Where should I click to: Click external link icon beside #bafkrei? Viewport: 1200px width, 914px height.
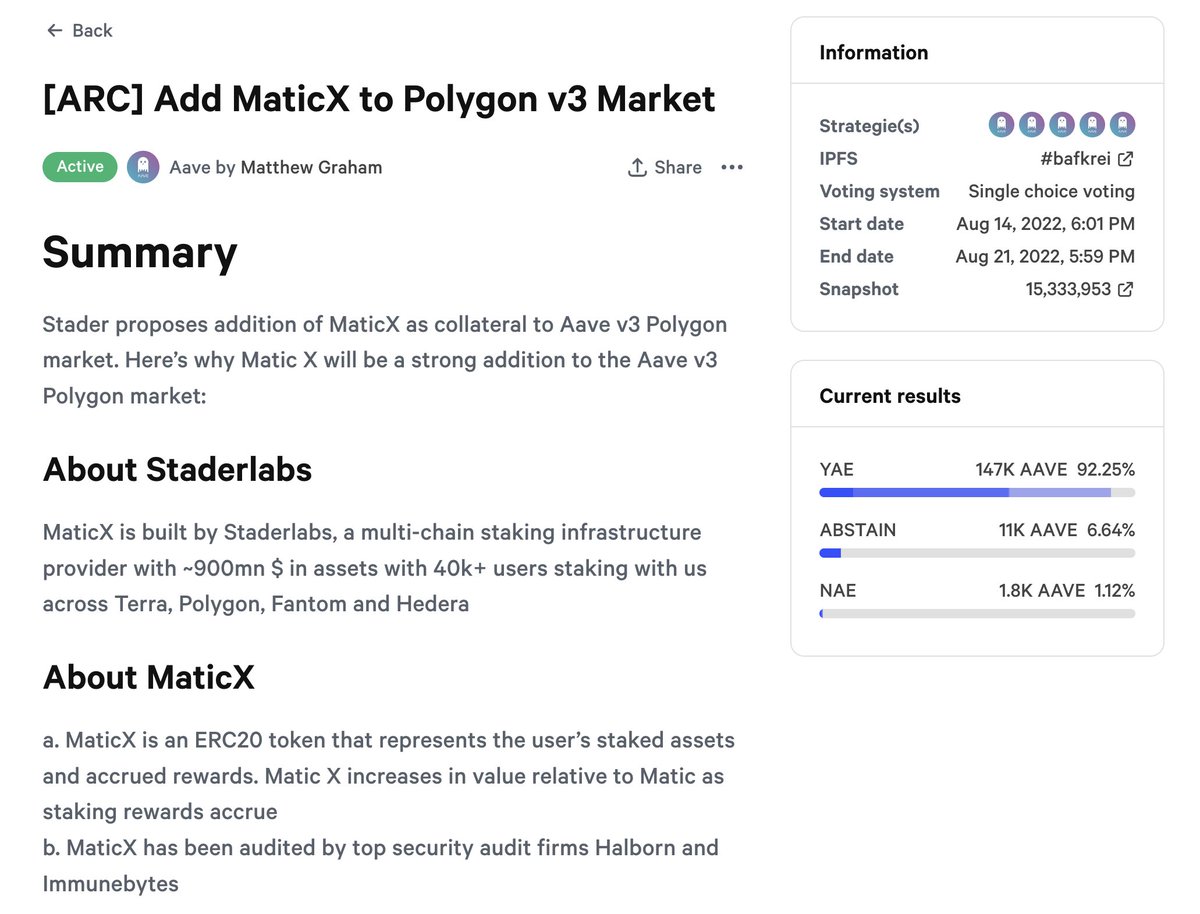tap(1126, 159)
